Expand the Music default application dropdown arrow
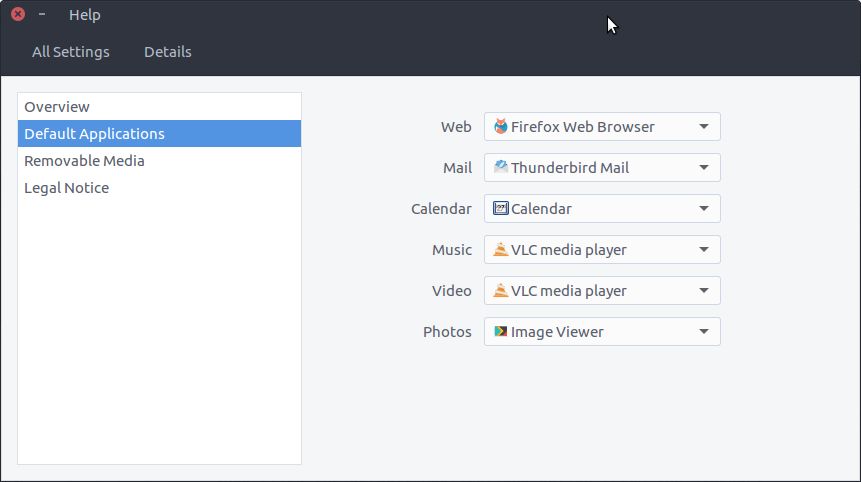 (x=703, y=249)
